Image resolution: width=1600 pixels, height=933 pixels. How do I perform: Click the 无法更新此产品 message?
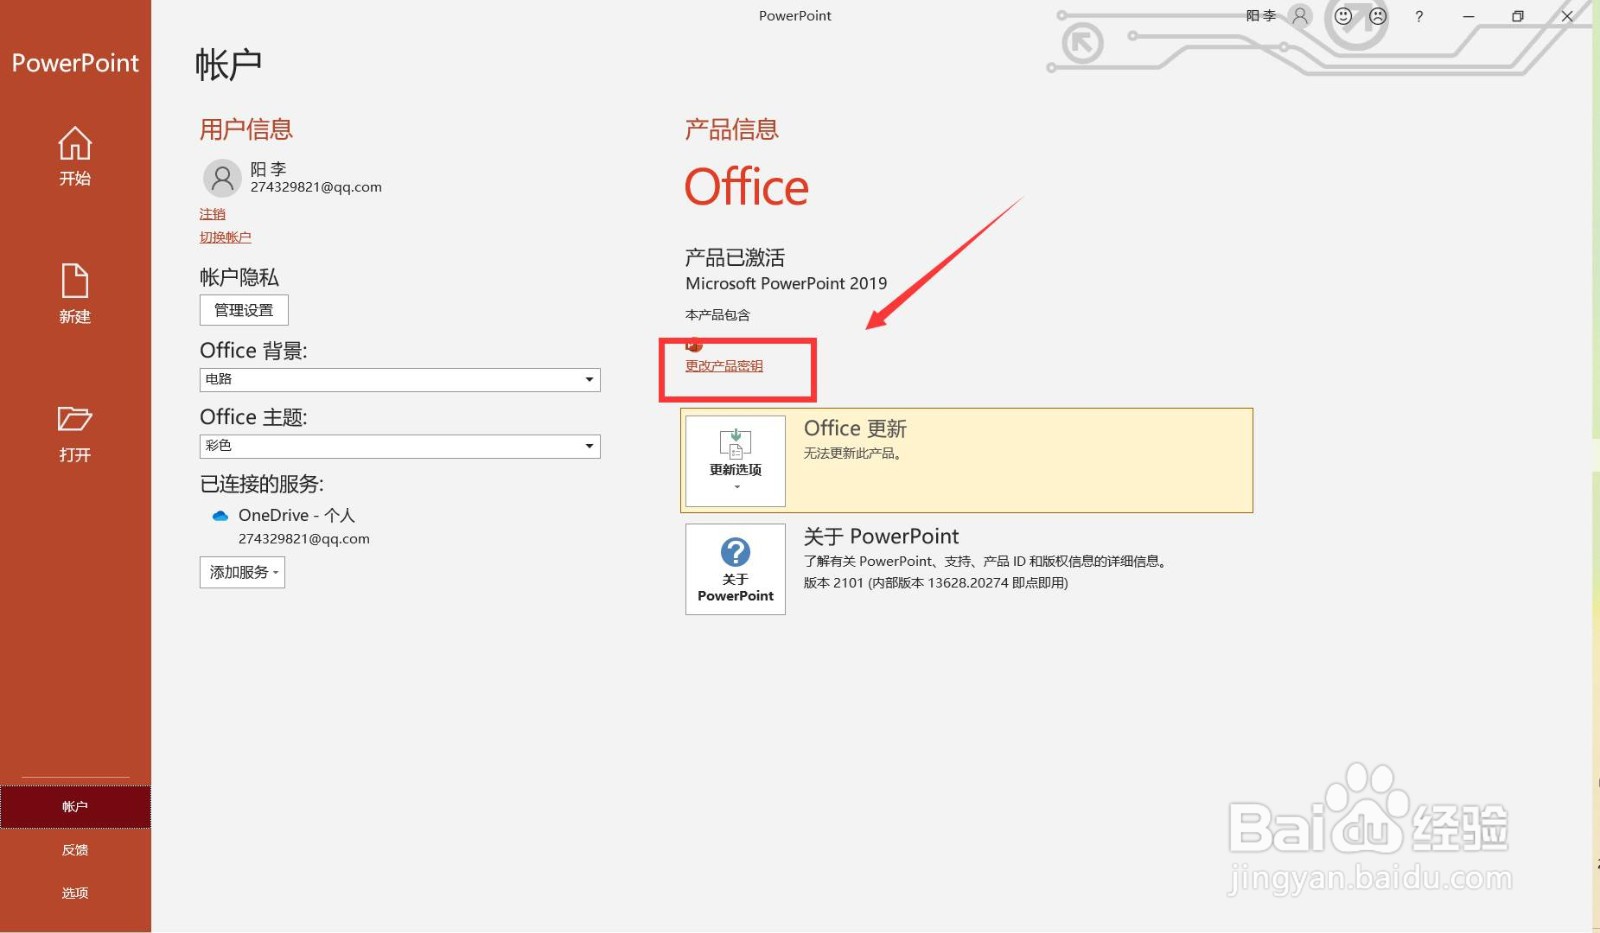(853, 454)
